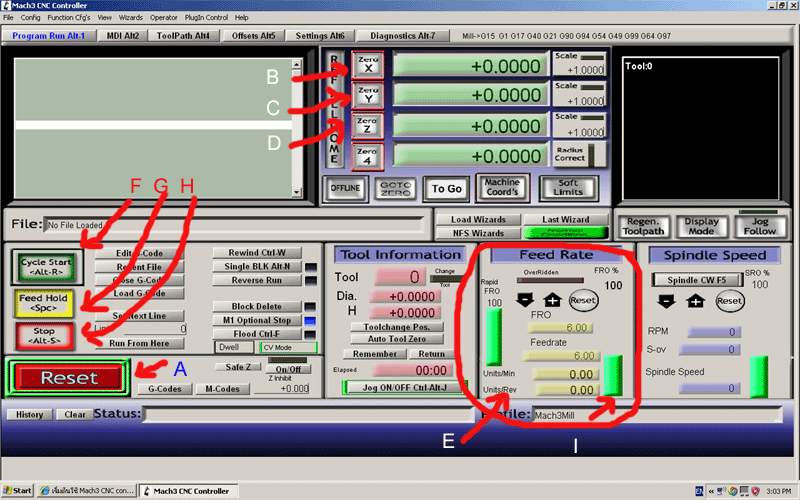Image resolution: width=800 pixels, height=500 pixels.
Task: Reset the feed rate override
Action: pos(583,300)
